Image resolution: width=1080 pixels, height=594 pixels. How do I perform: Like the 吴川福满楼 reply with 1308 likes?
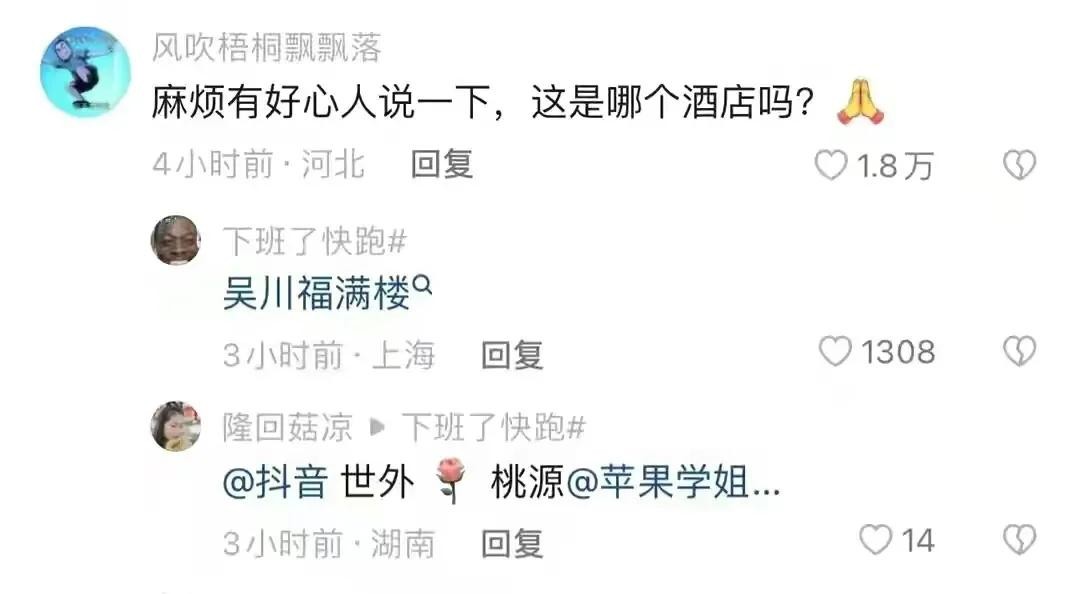[x=835, y=351]
